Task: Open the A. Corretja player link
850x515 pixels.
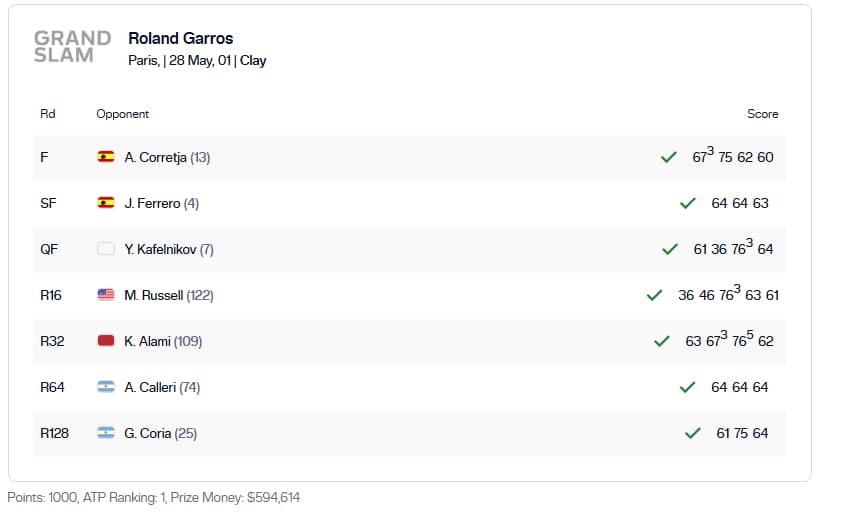Action: (x=156, y=157)
